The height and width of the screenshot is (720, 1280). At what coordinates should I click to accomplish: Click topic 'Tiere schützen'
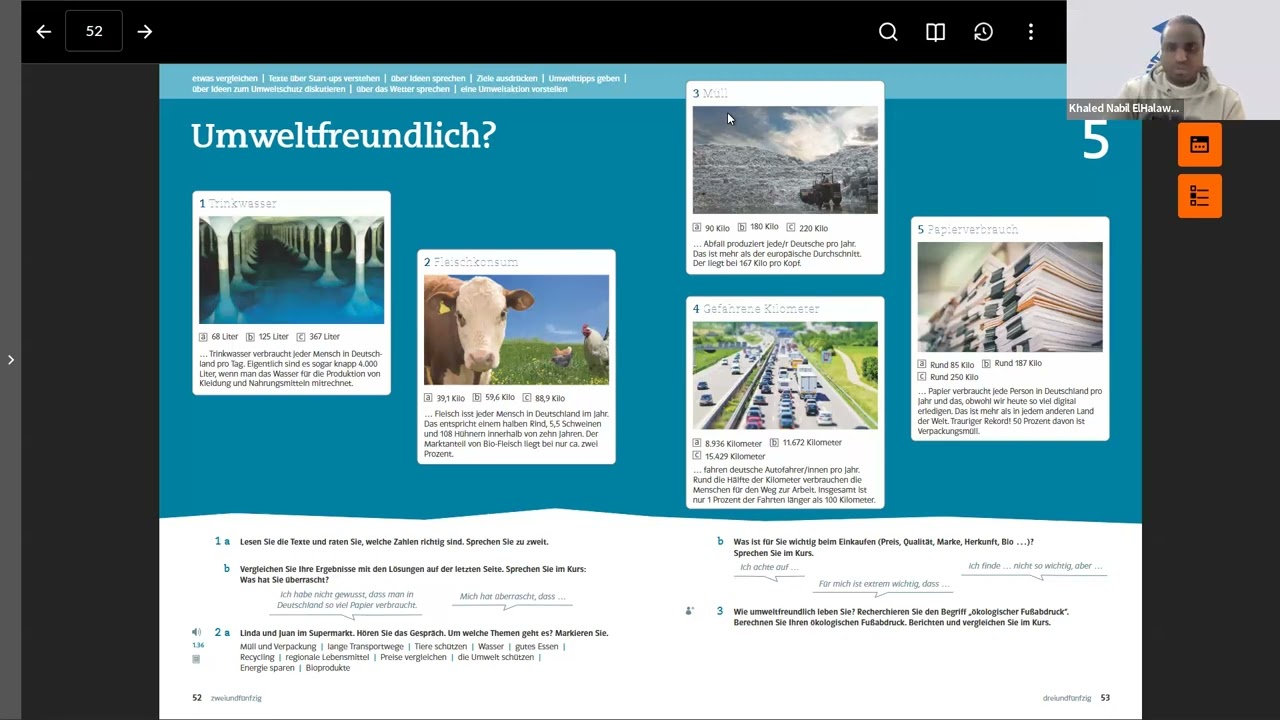(x=440, y=646)
